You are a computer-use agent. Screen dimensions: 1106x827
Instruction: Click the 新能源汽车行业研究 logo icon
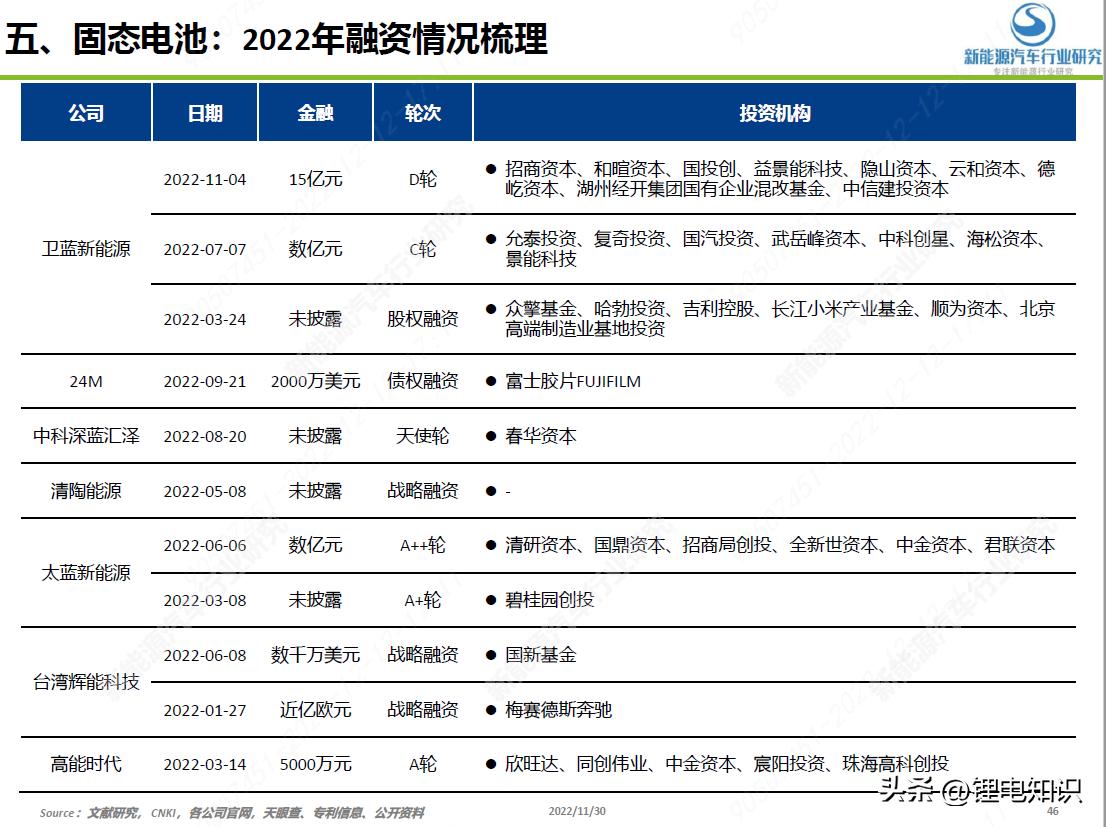1033,25
